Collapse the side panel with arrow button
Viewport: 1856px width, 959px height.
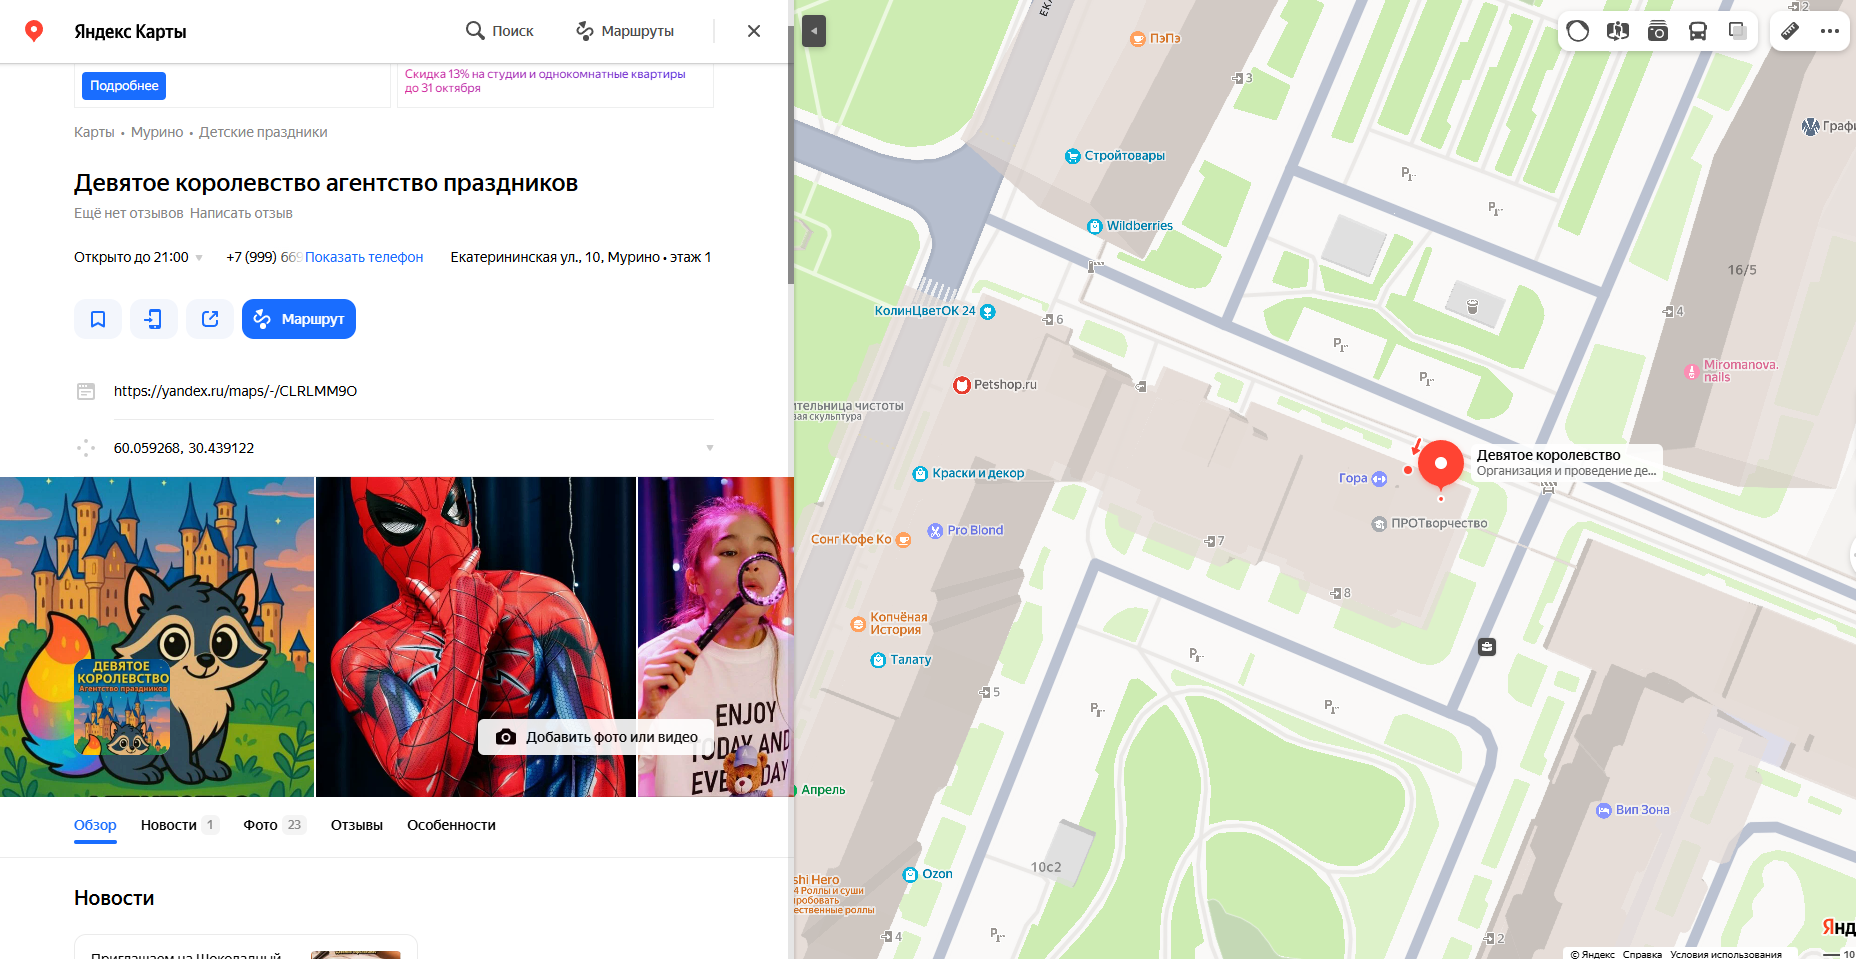(x=814, y=31)
